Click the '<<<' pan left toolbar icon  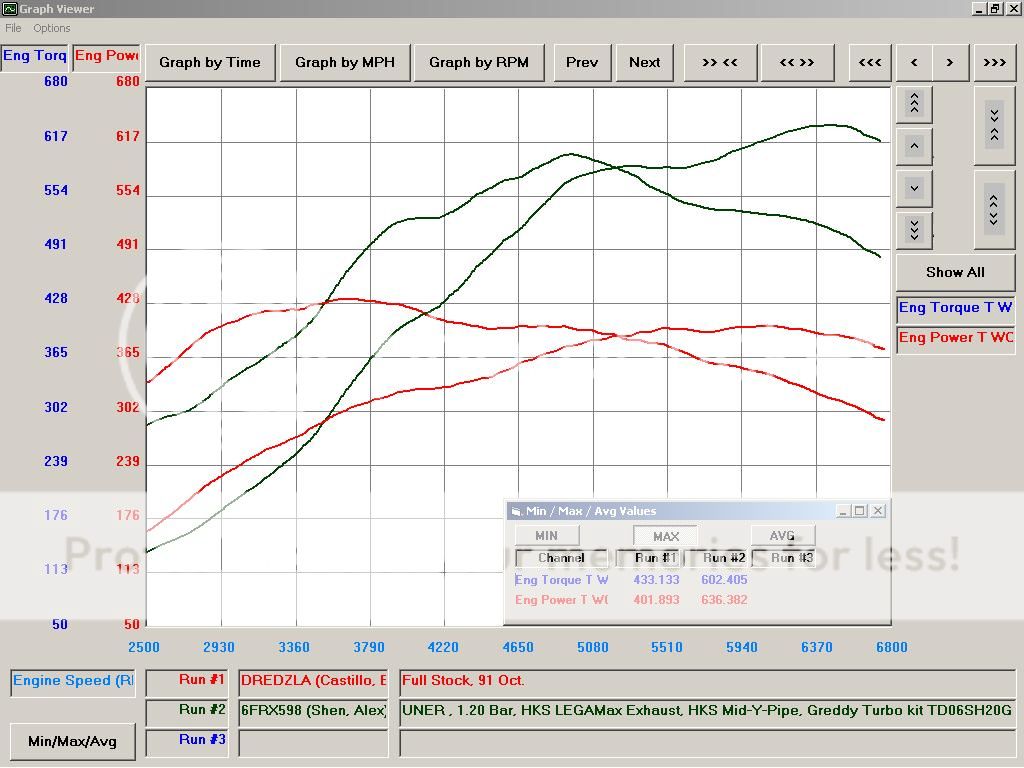point(869,62)
